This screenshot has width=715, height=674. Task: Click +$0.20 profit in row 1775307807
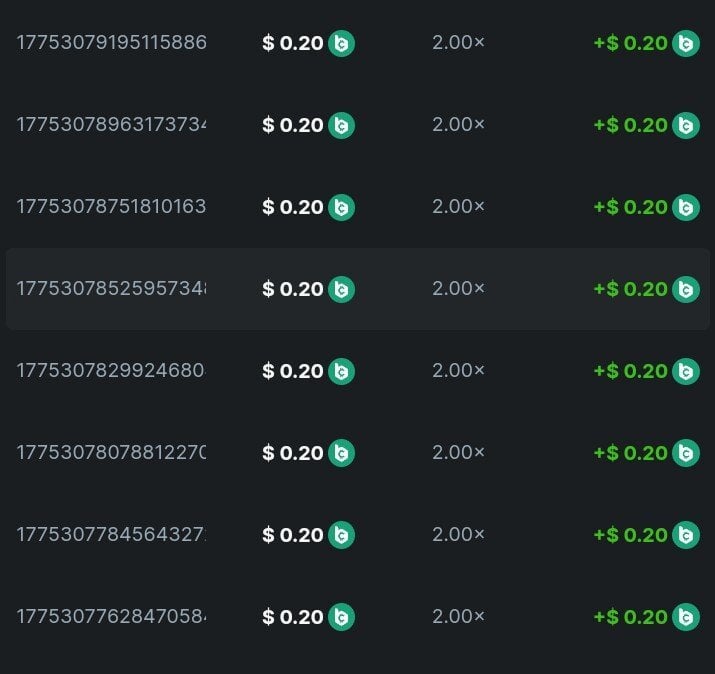pyautogui.click(x=630, y=453)
